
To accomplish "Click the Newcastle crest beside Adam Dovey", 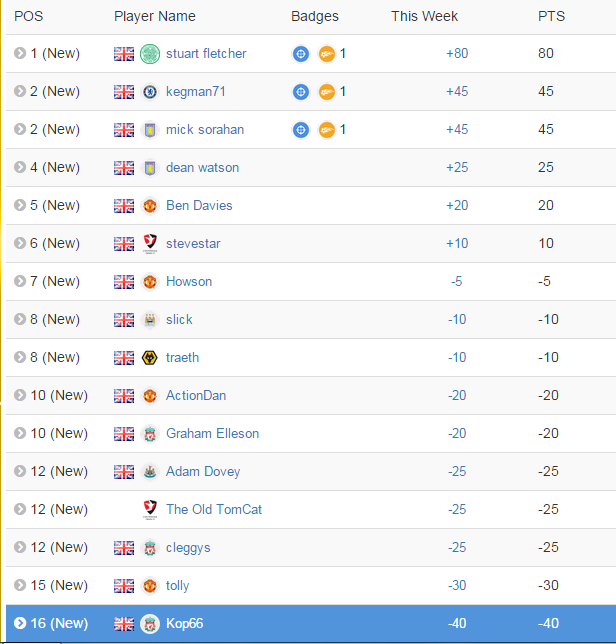I will [150, 472].
